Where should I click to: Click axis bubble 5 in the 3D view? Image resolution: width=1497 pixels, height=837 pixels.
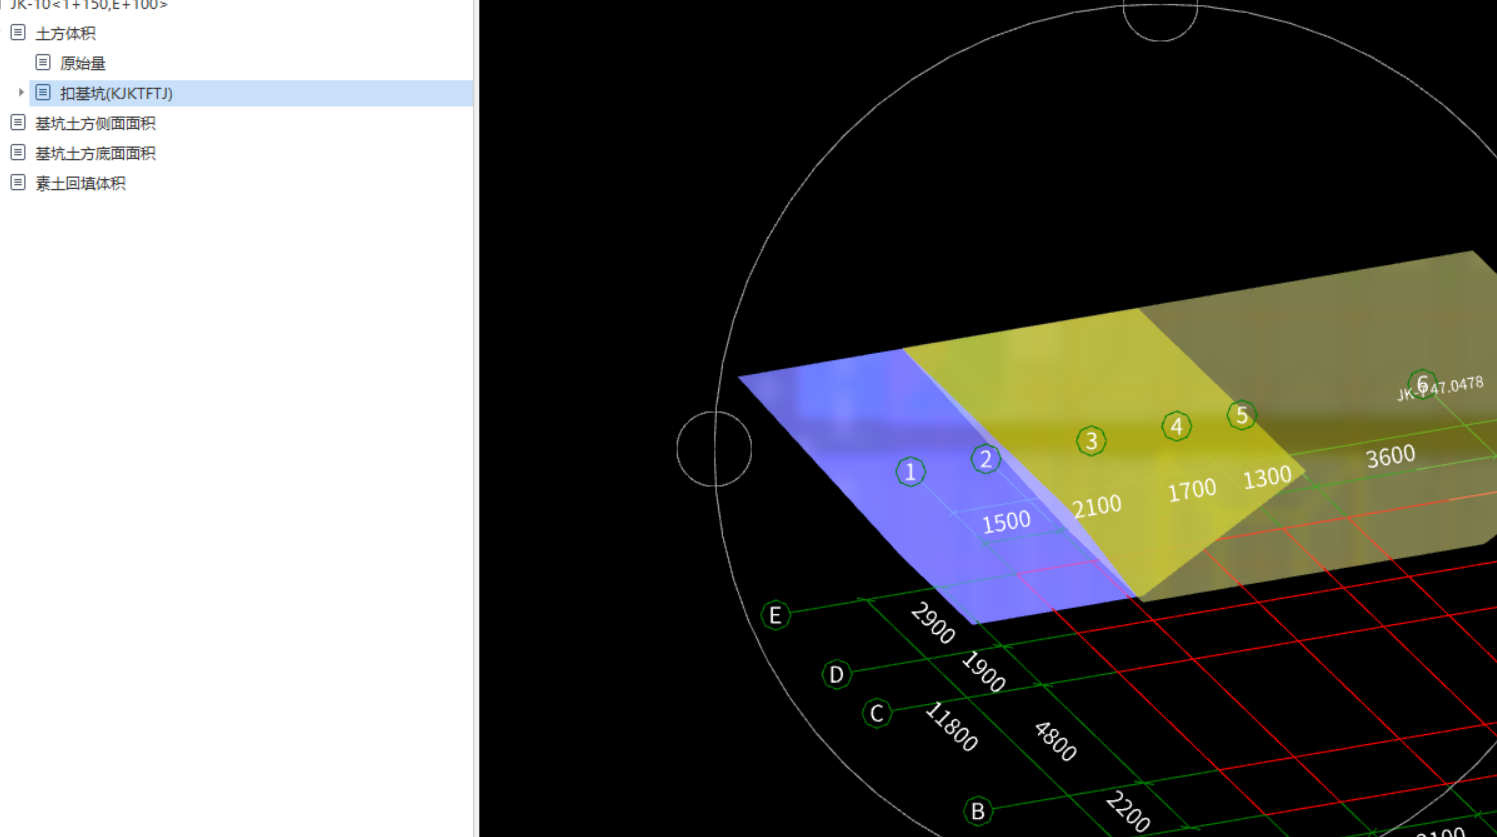[1242, 415]
